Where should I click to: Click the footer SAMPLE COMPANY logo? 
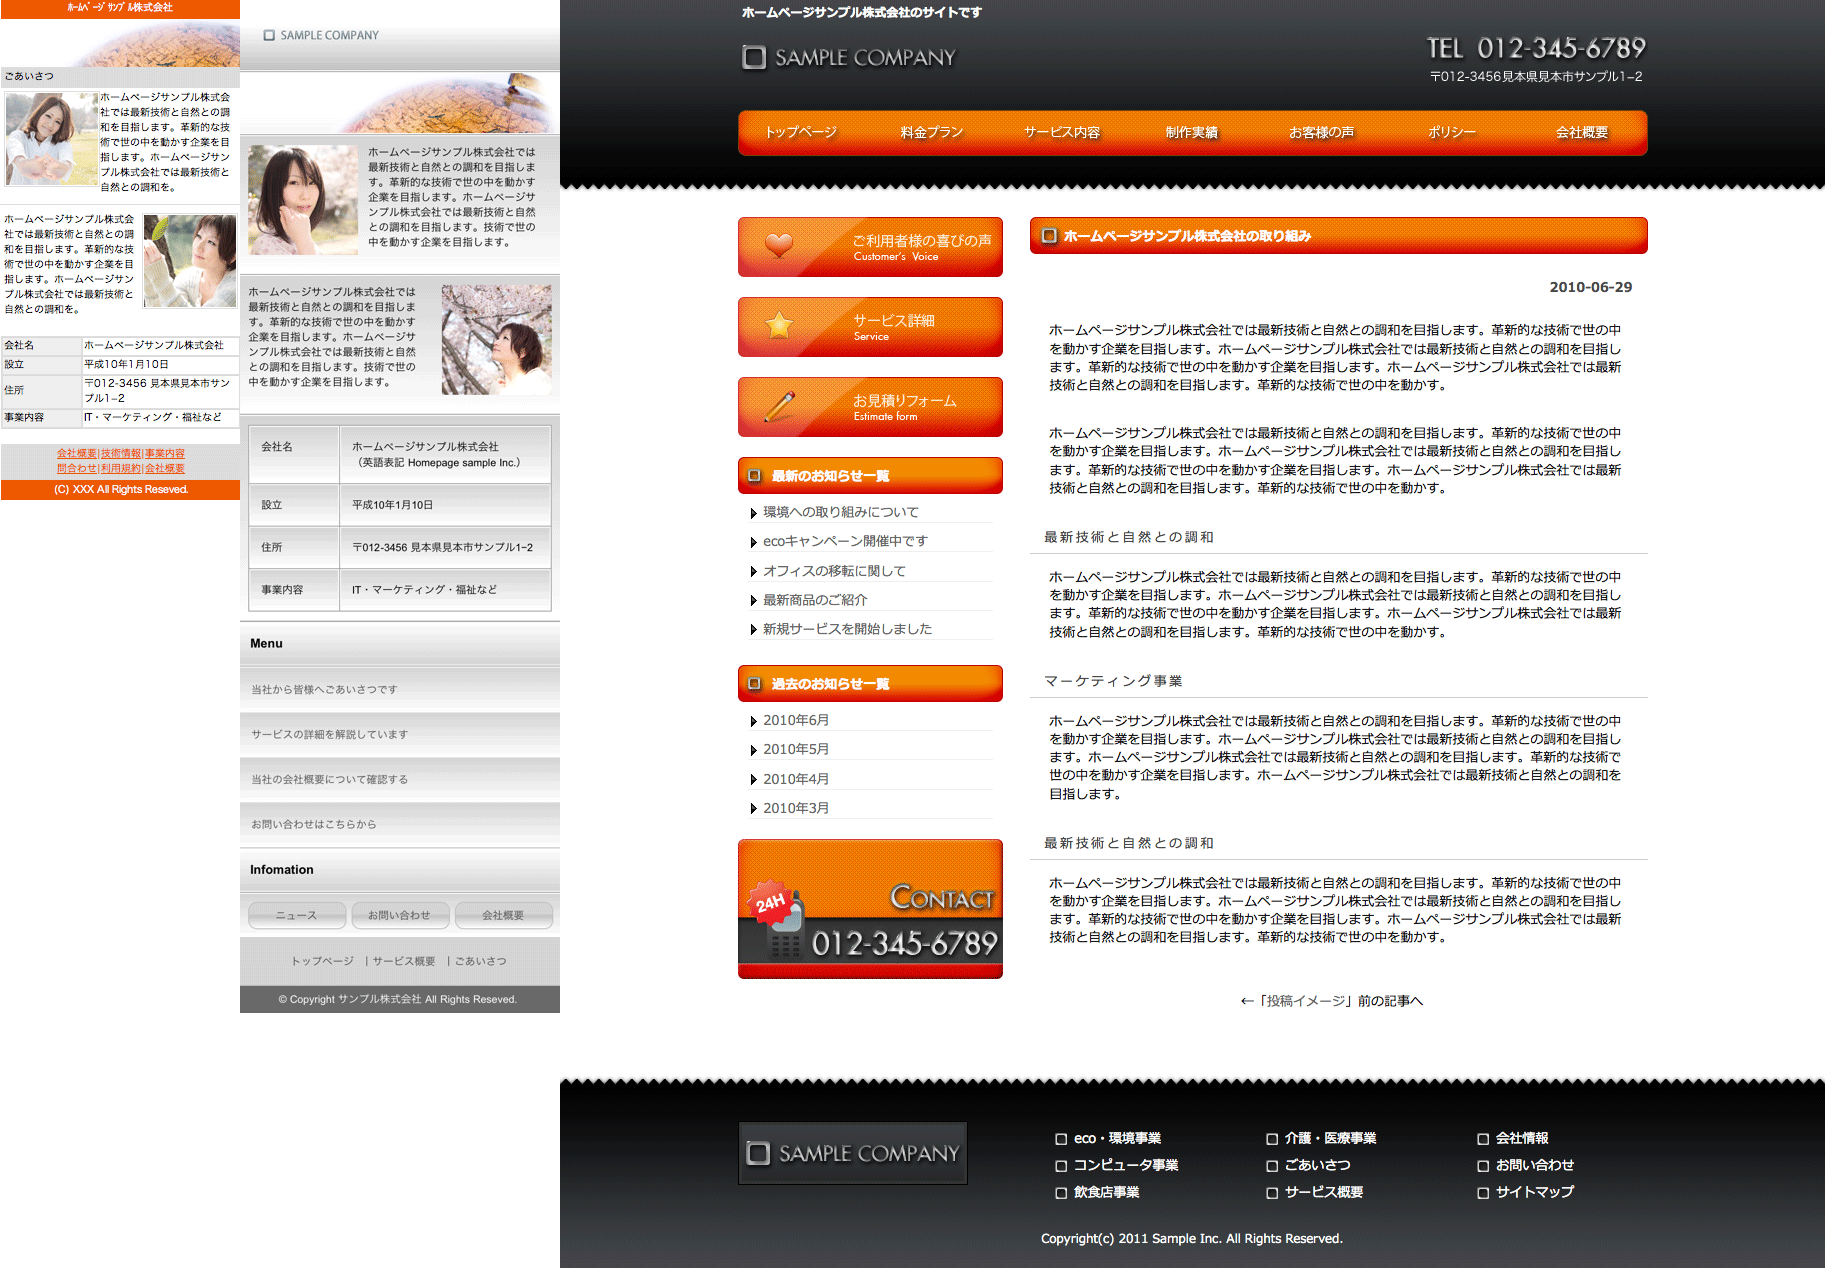[x=853, y=1153]
